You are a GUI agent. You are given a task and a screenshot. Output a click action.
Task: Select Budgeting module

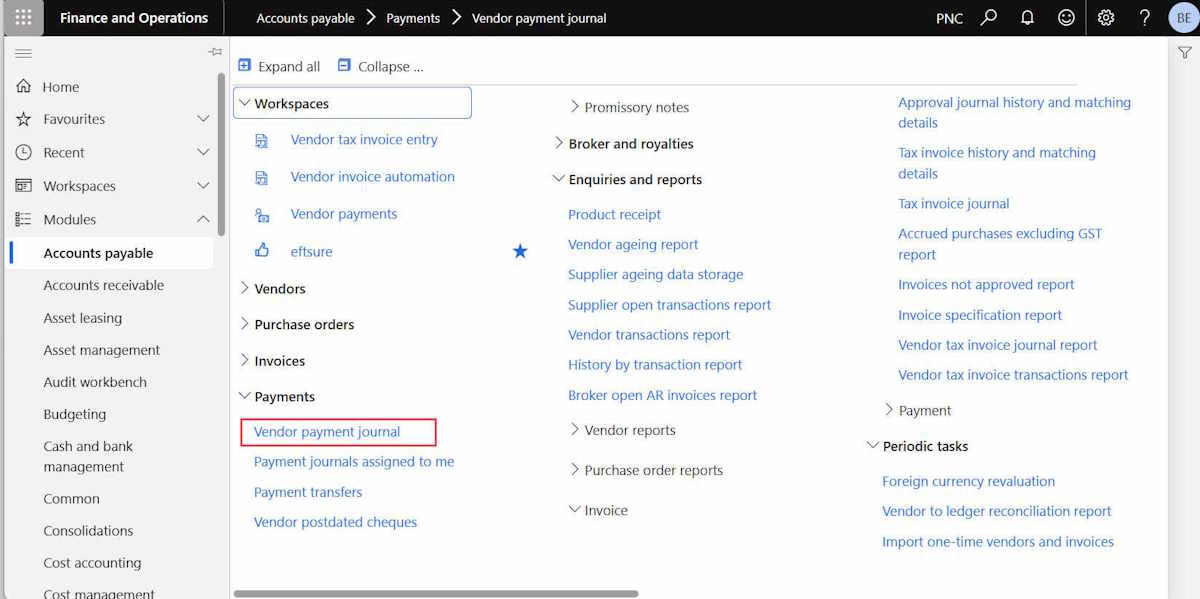pos(75,414)
